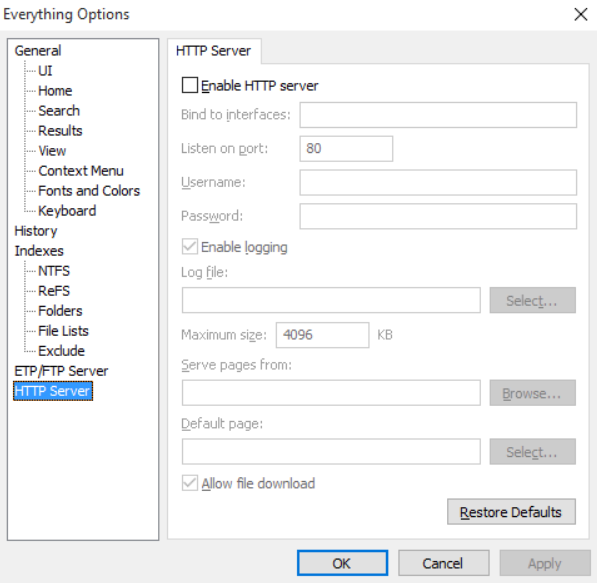Open the NTFS index settings
Image resolution: width=597 pixels, height=583 pixels.
tap(54, 271)
